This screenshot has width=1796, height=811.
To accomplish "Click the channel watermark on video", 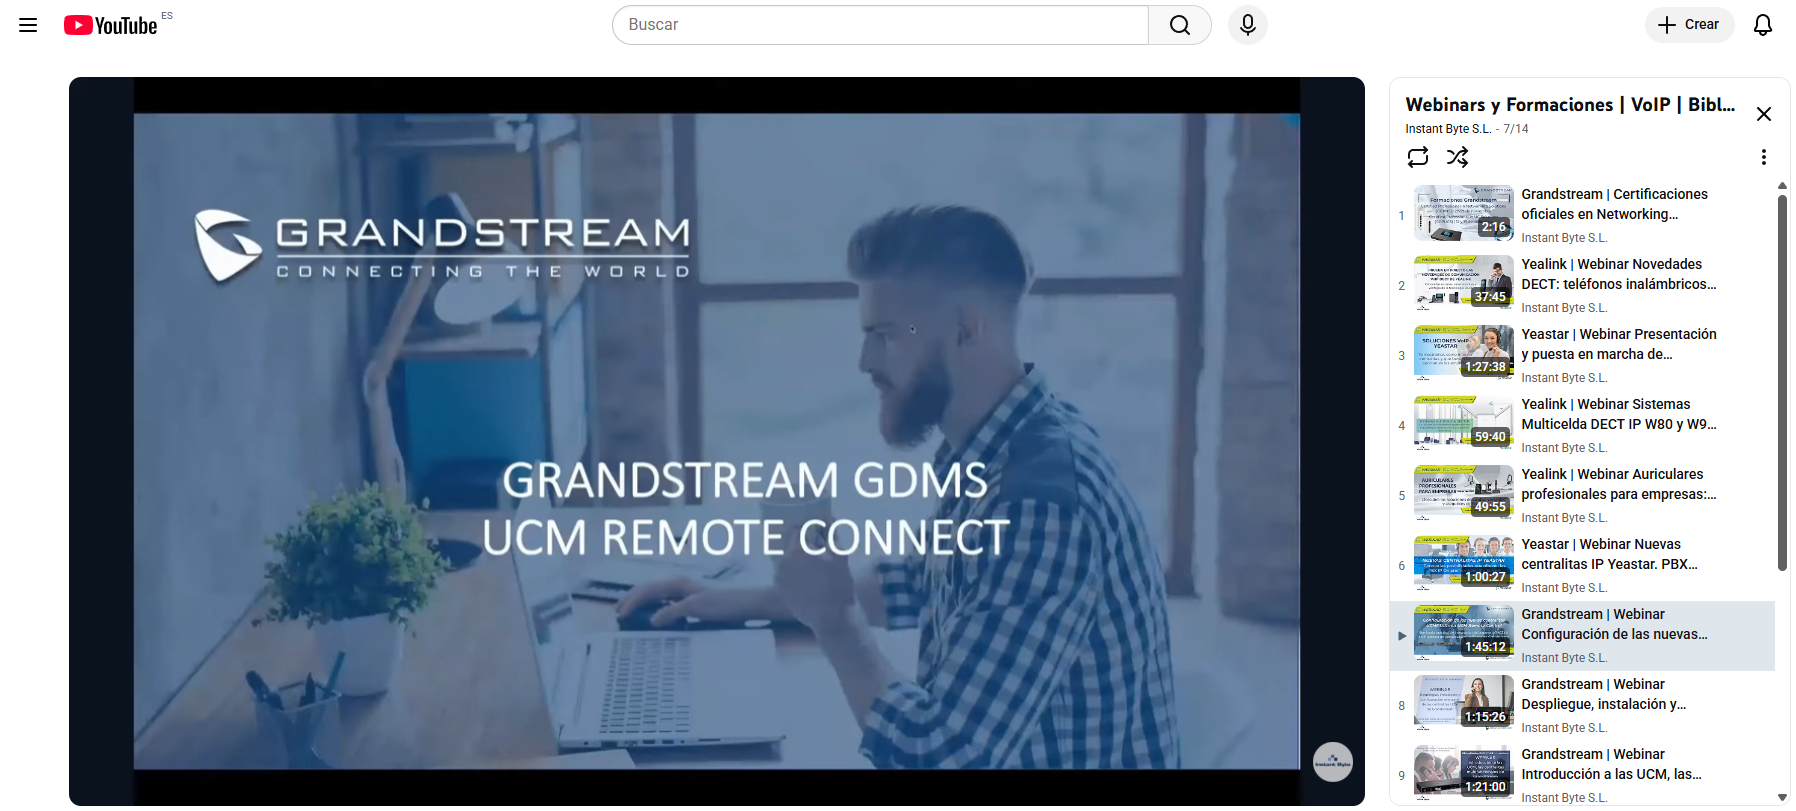I will [1332, 762].
